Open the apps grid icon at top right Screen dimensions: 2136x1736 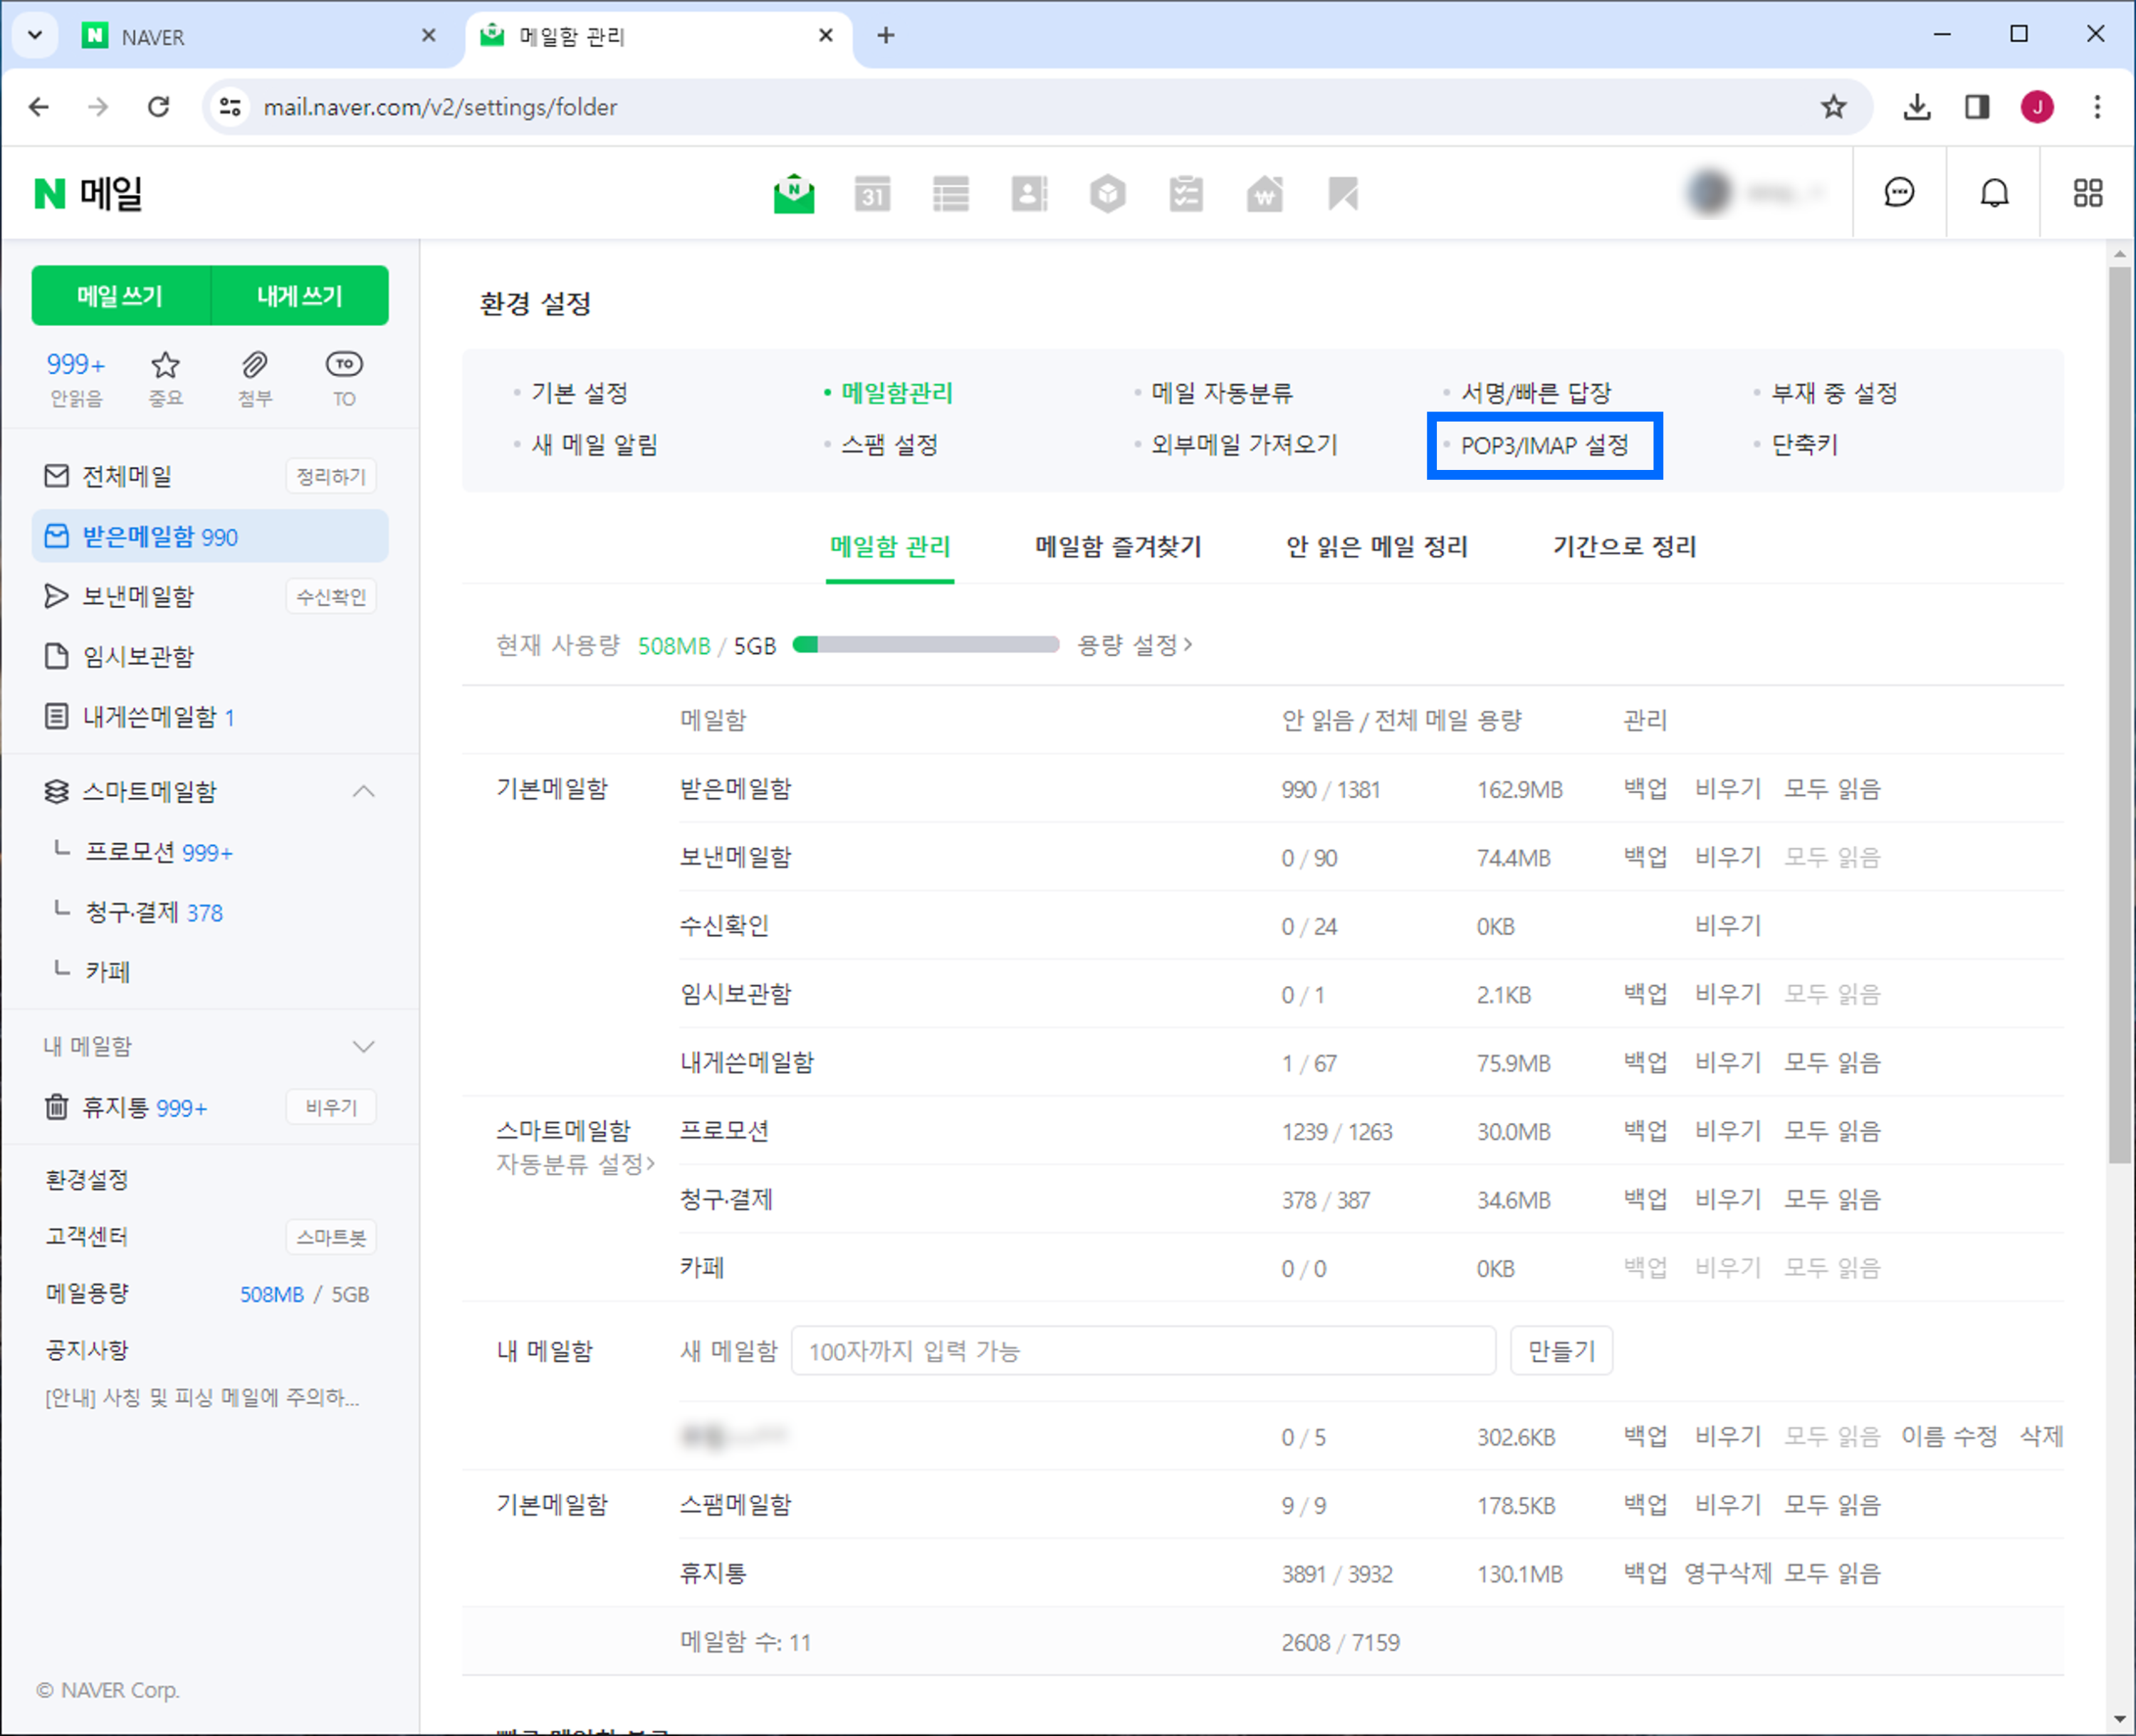(2087, 193)
